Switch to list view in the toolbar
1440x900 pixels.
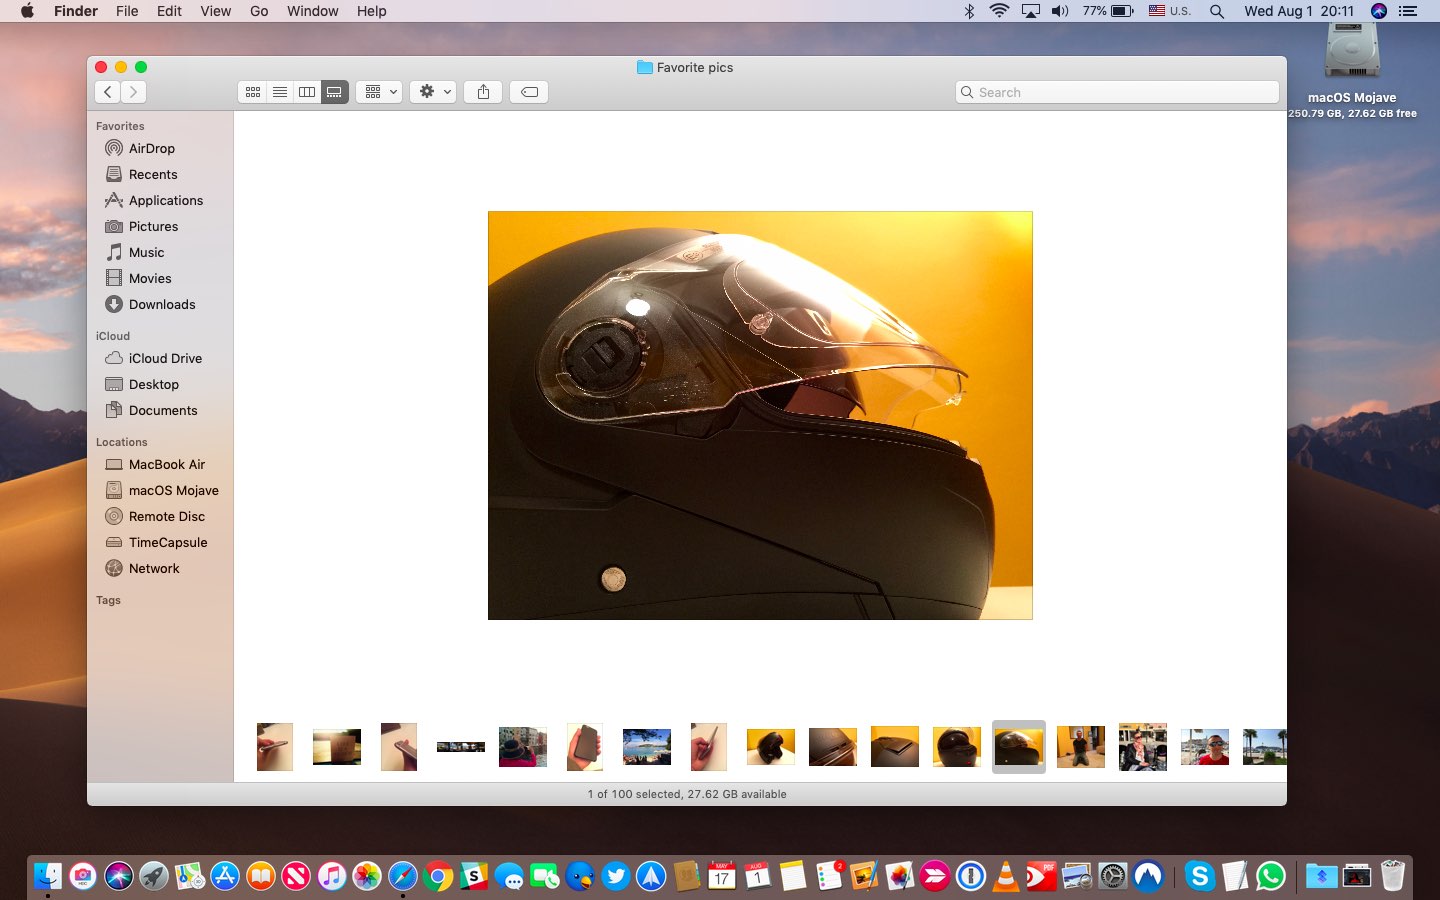280,92
